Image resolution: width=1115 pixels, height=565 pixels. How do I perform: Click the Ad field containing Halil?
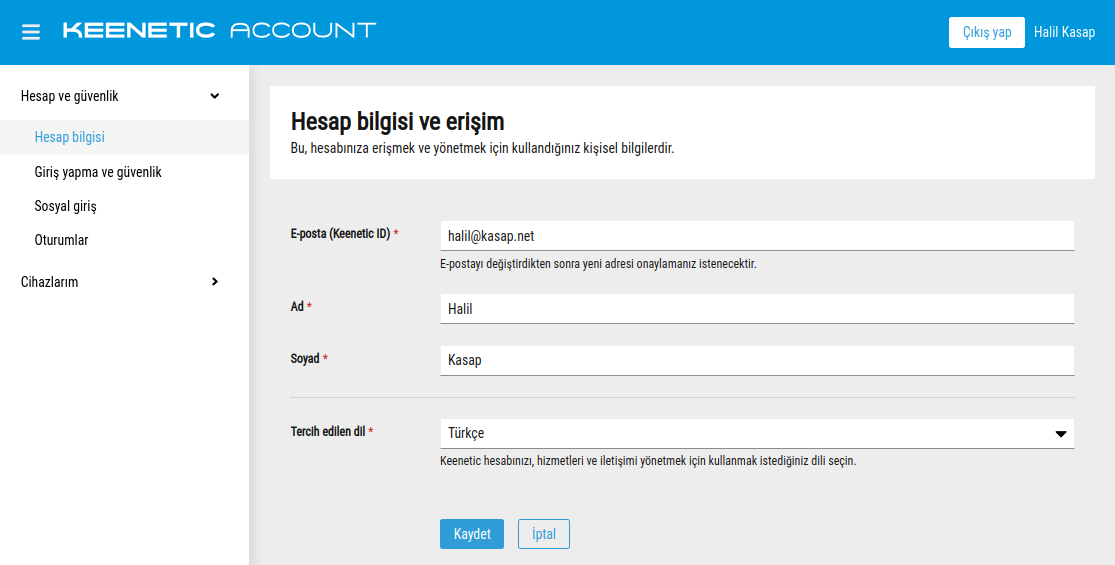[756, 309]
